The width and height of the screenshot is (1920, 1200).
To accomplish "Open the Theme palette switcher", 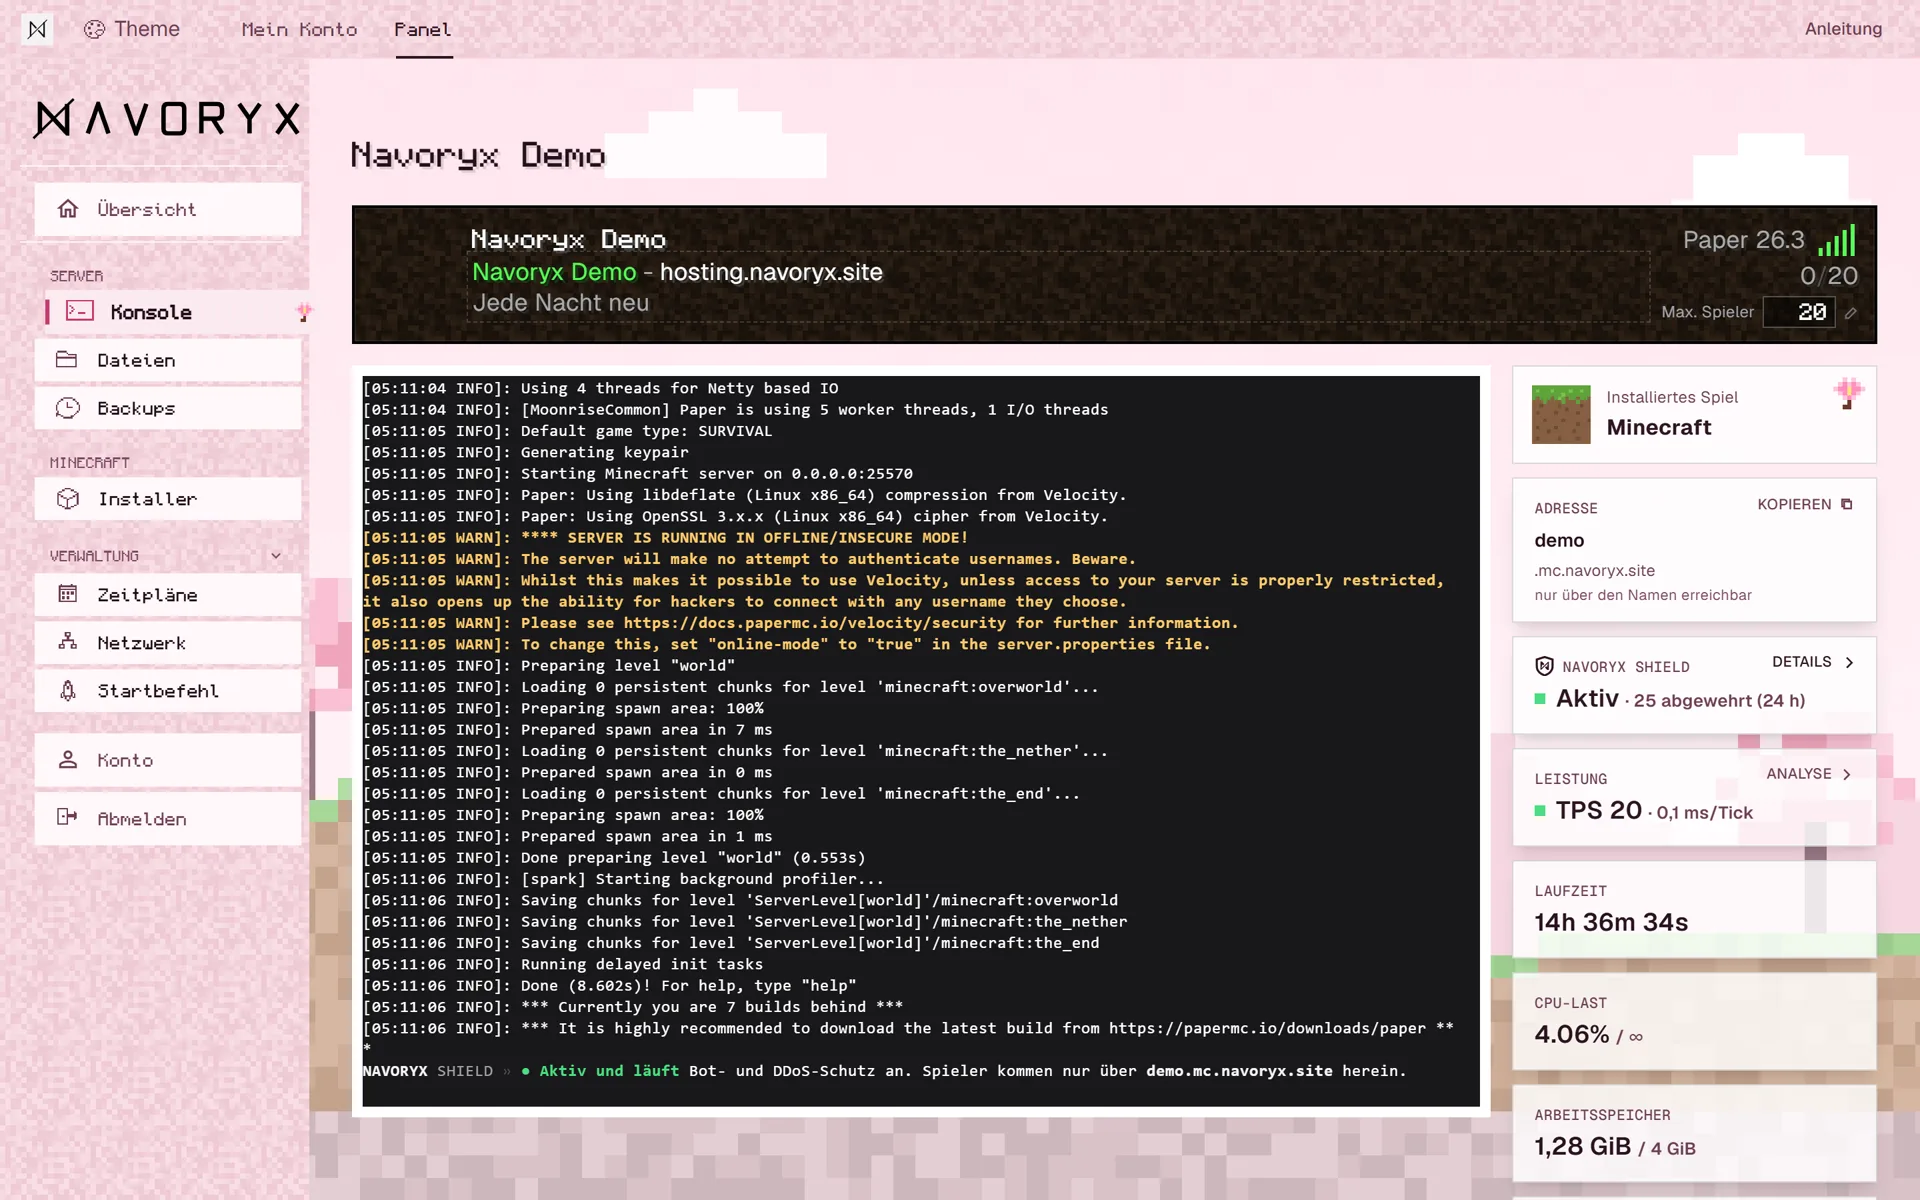I will point(132,29).
